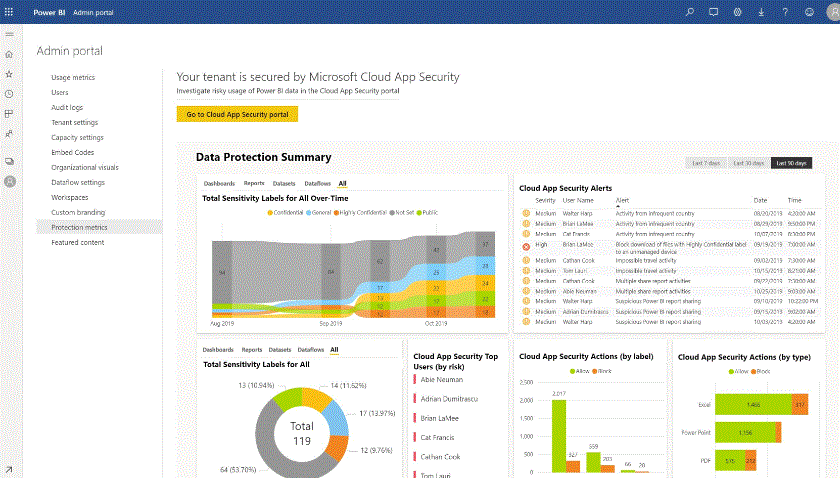840x478 pixels.
Task: Click Block download alert for Brian LaMee
Action: 680,248
